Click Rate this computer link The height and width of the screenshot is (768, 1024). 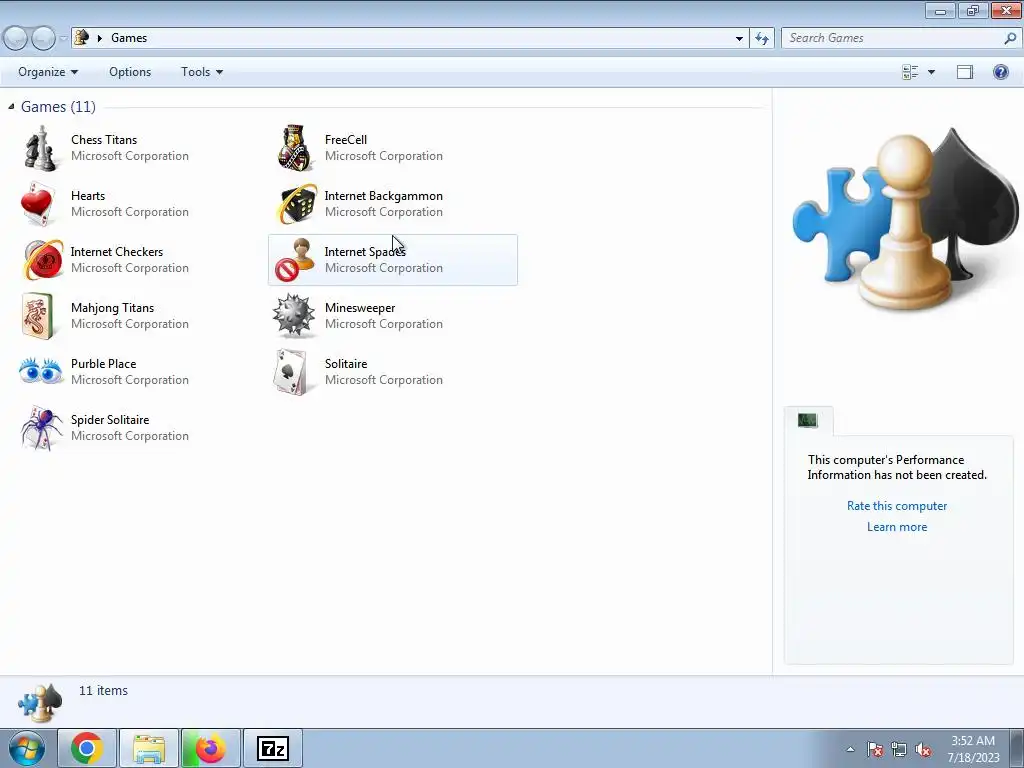(x=897, y=505)
